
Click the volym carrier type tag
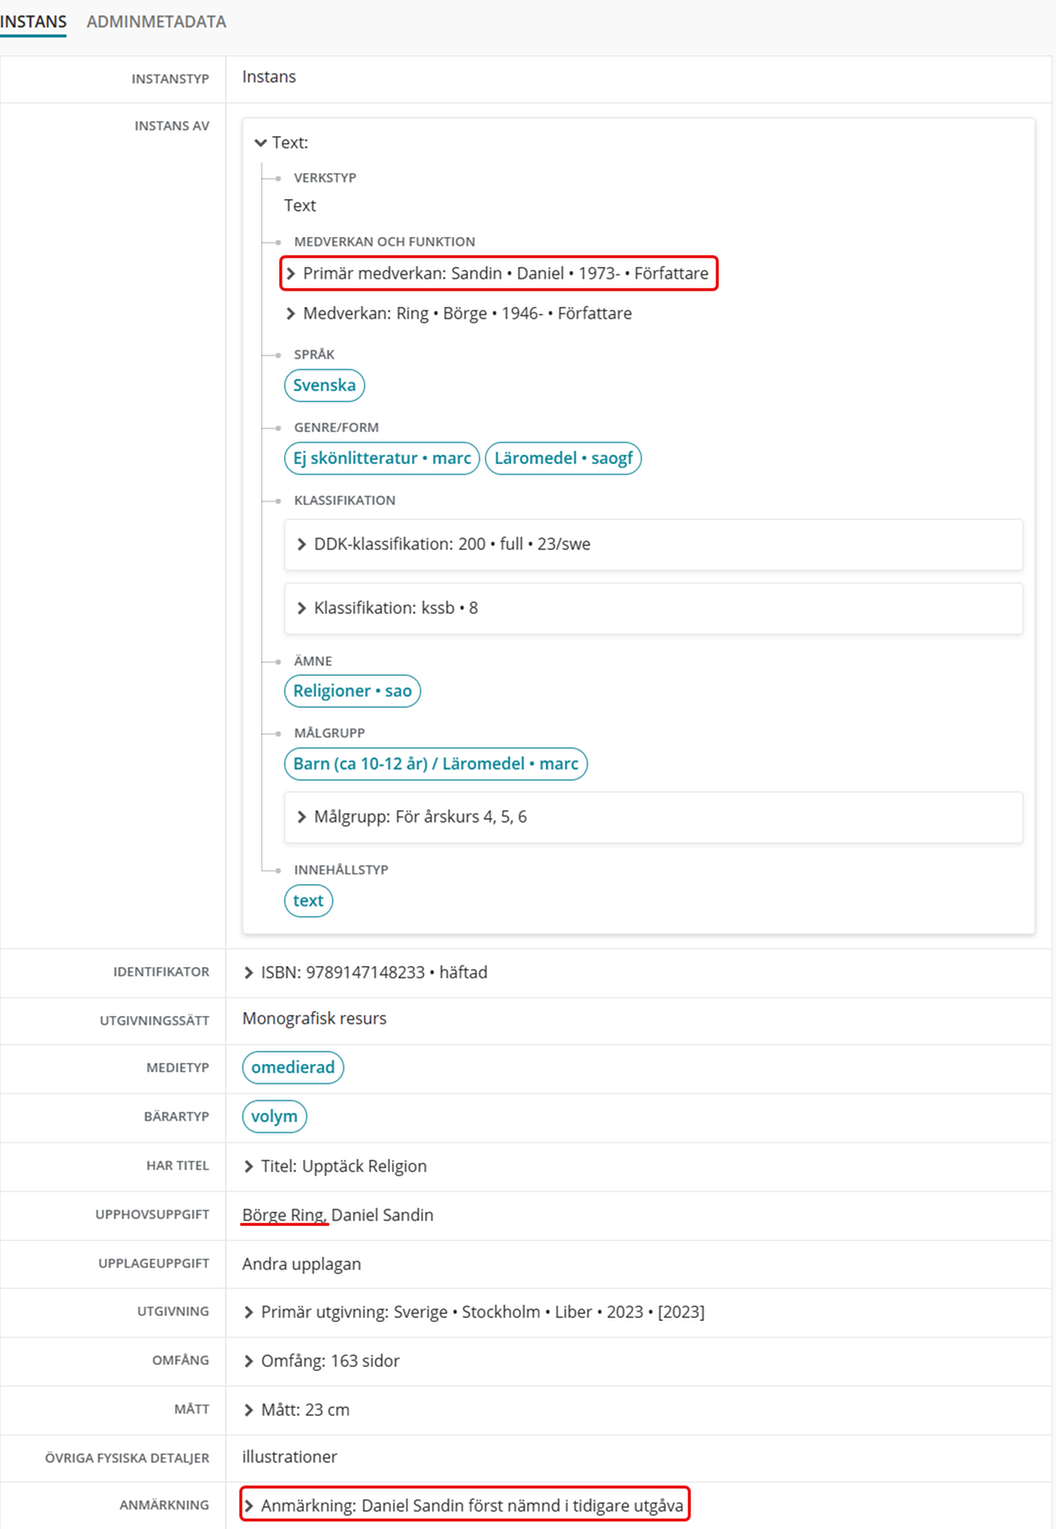click(x=274, y=1116)
